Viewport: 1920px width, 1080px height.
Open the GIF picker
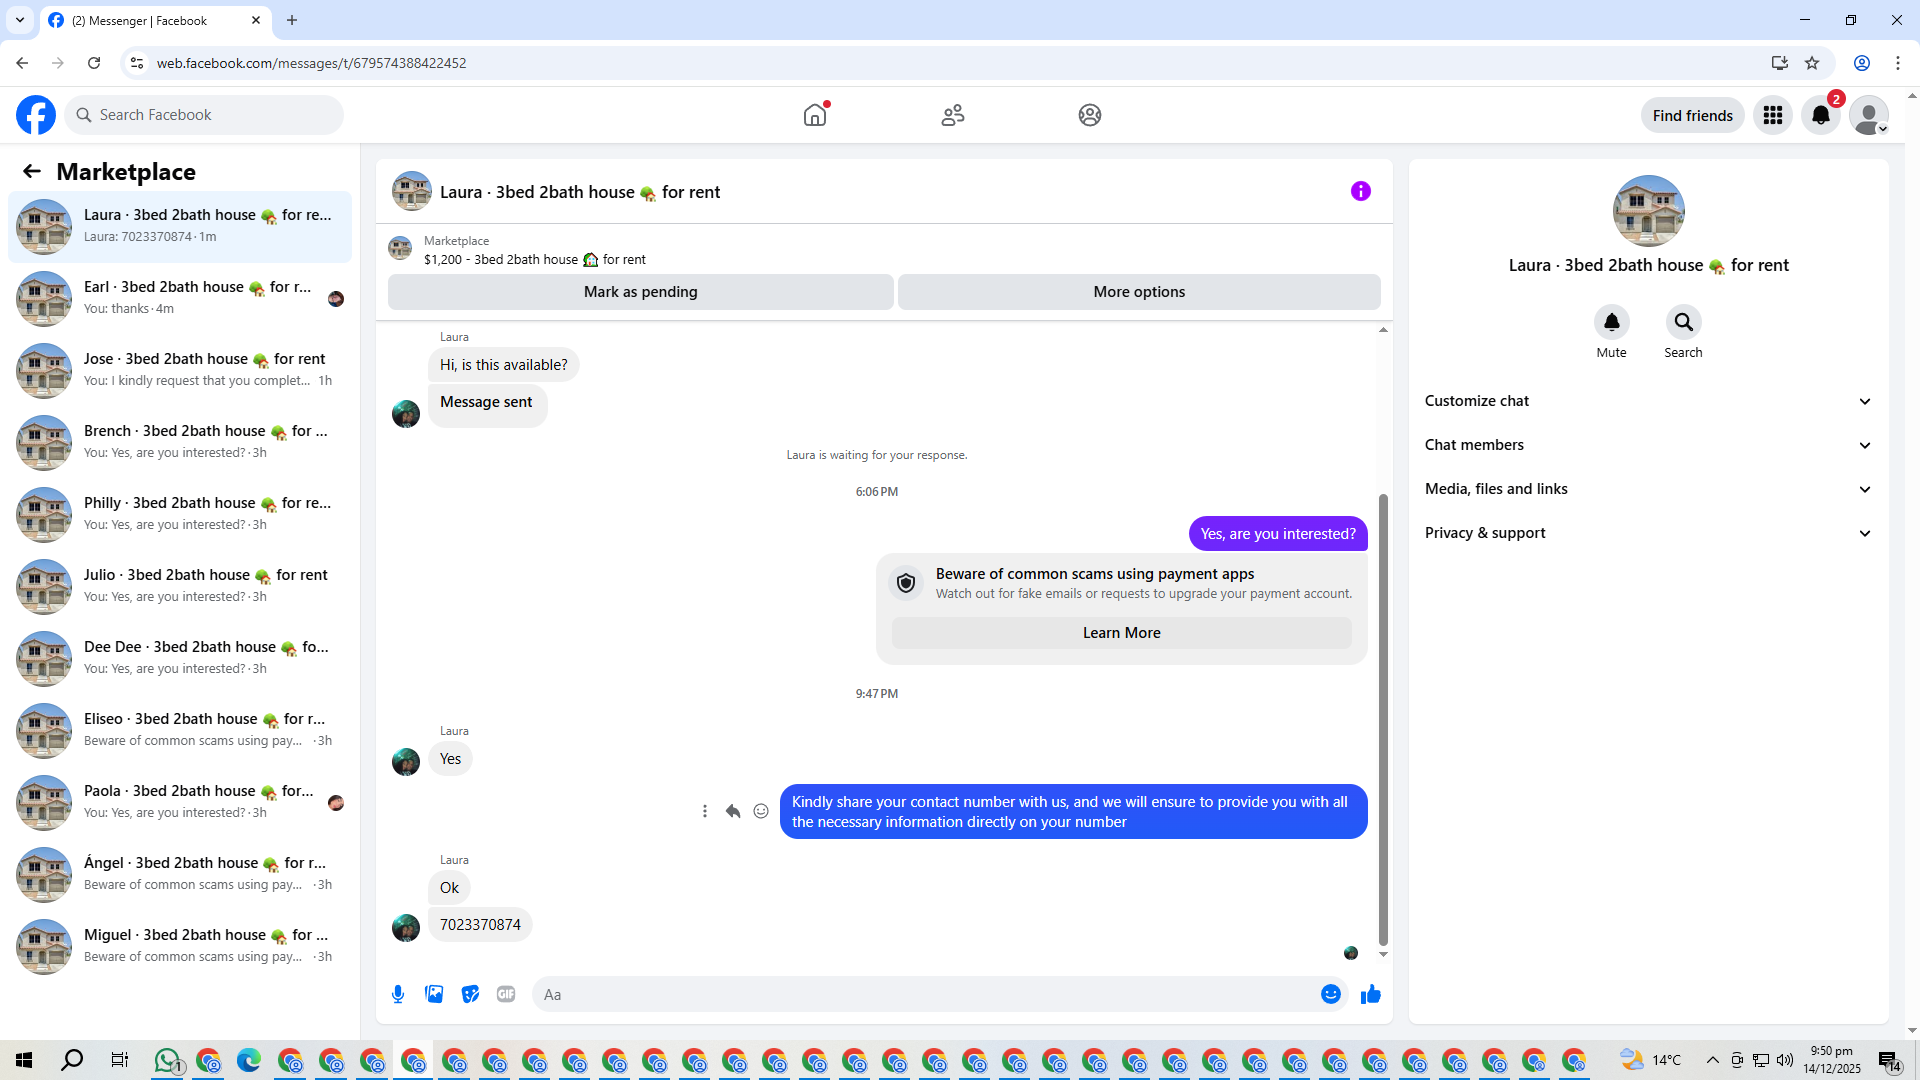(x=506, y=994)
